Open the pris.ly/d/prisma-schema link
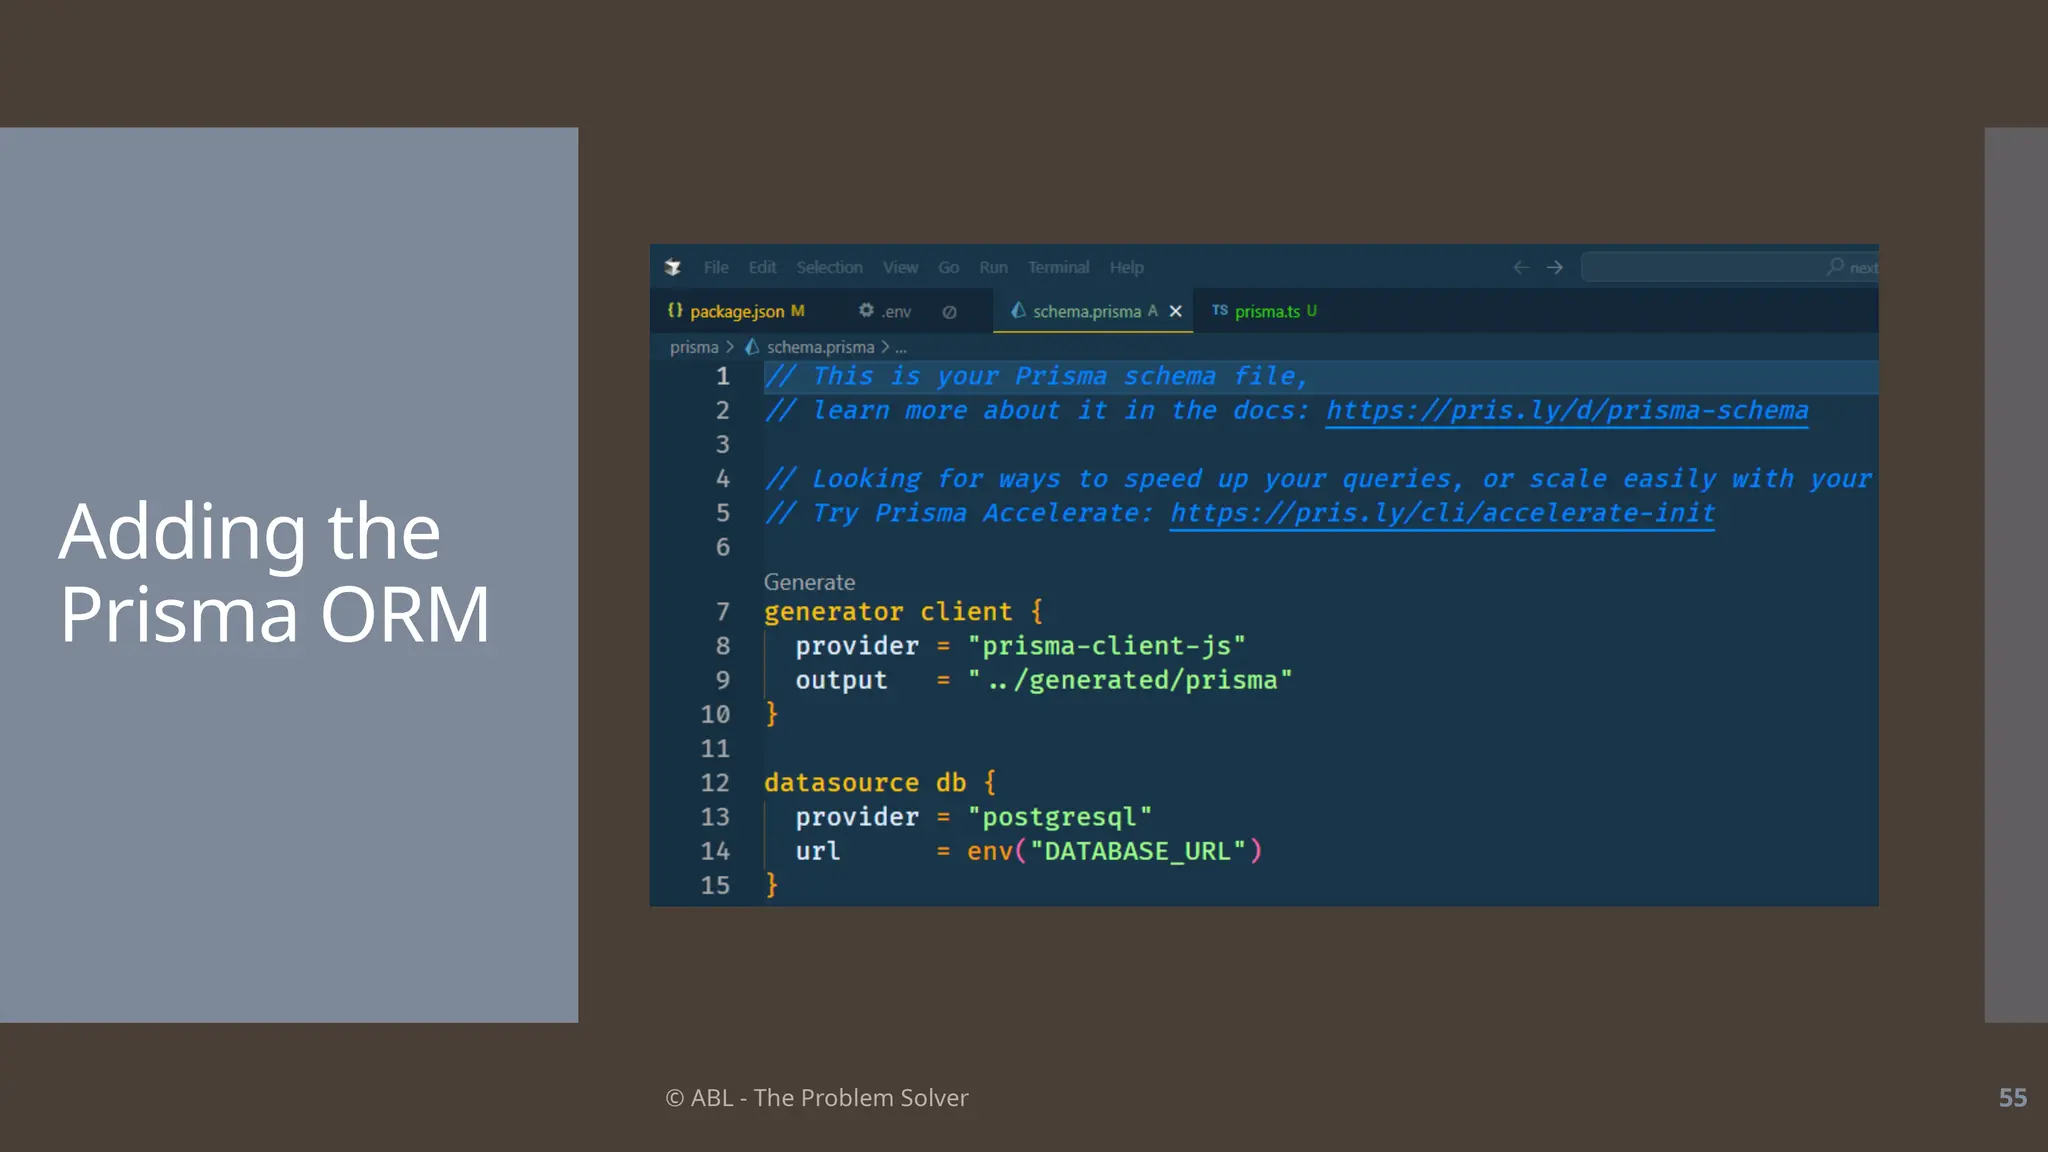This screenshot has width=2048, height=1152. [1567, 411]
